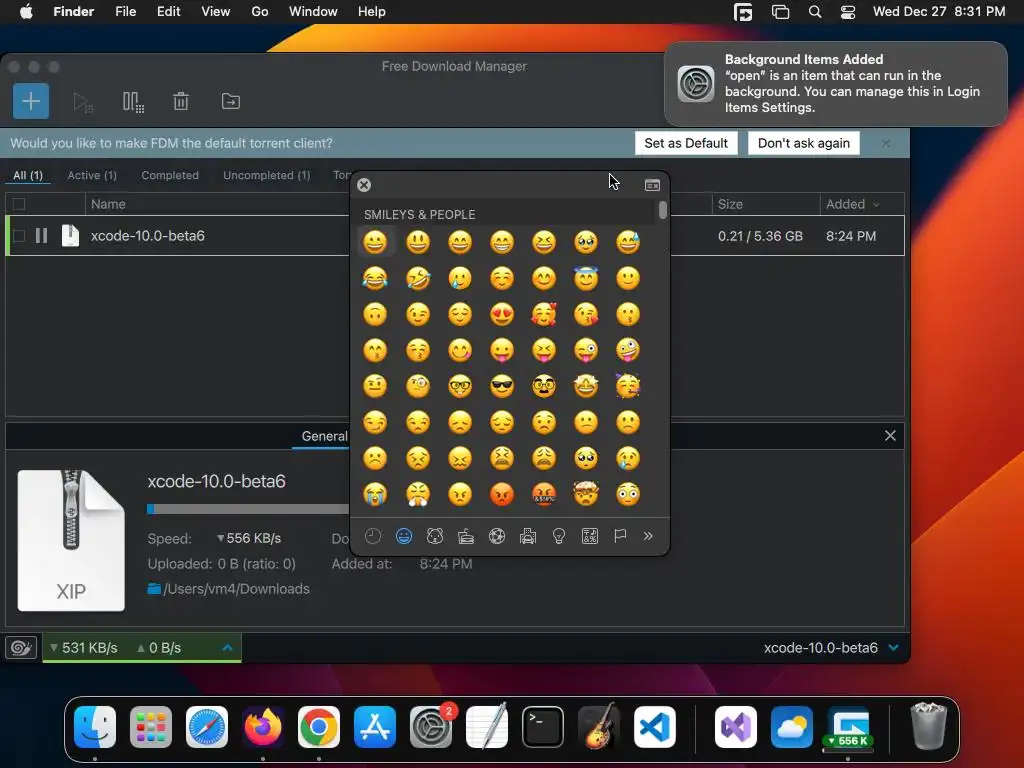This screenshot has width=1024, height=768.
Task: Select Food & Drink emoji category
Action: pyautogui.click(x=466, y=536)
